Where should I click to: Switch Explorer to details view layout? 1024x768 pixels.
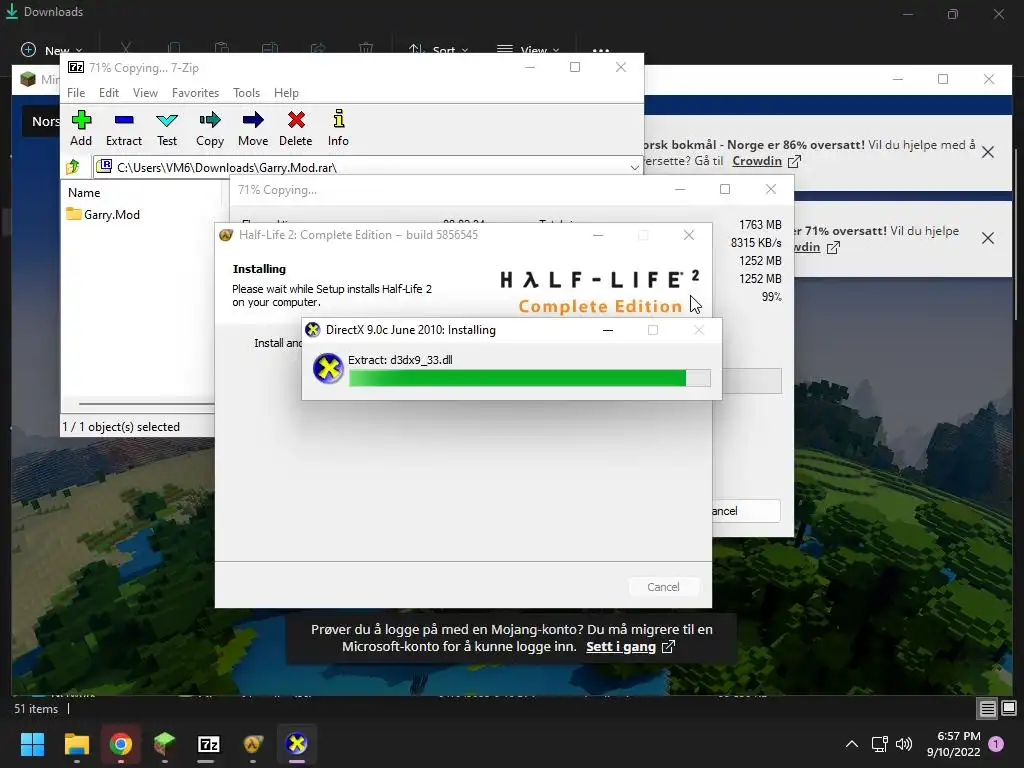coord(987,709)
